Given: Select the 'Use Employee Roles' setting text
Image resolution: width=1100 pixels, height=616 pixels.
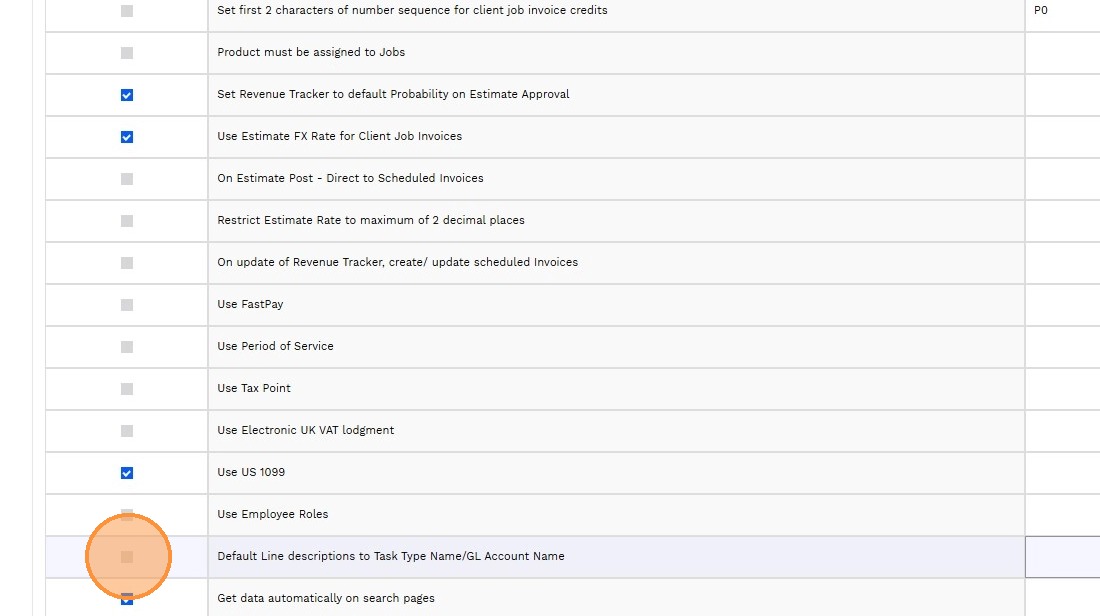Looking at the screenshot, I should coord(273,515).
